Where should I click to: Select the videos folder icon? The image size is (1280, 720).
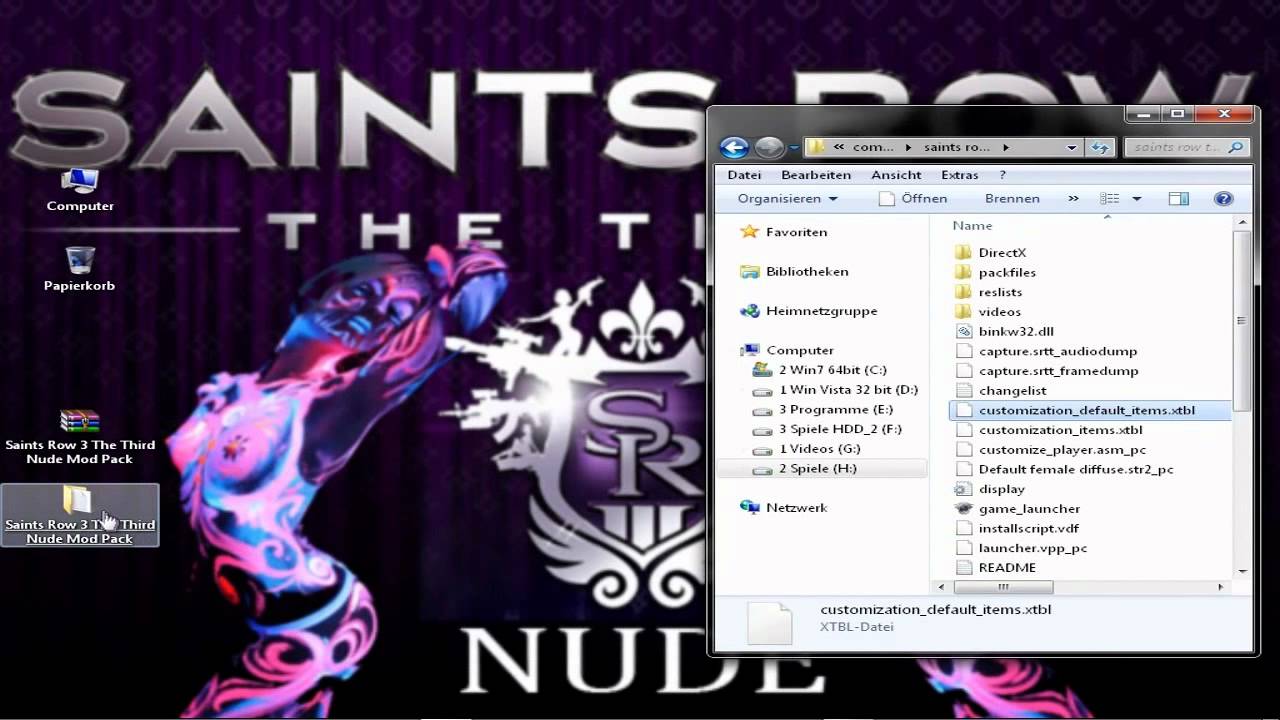pyautogui.click(x=963, y=311)
